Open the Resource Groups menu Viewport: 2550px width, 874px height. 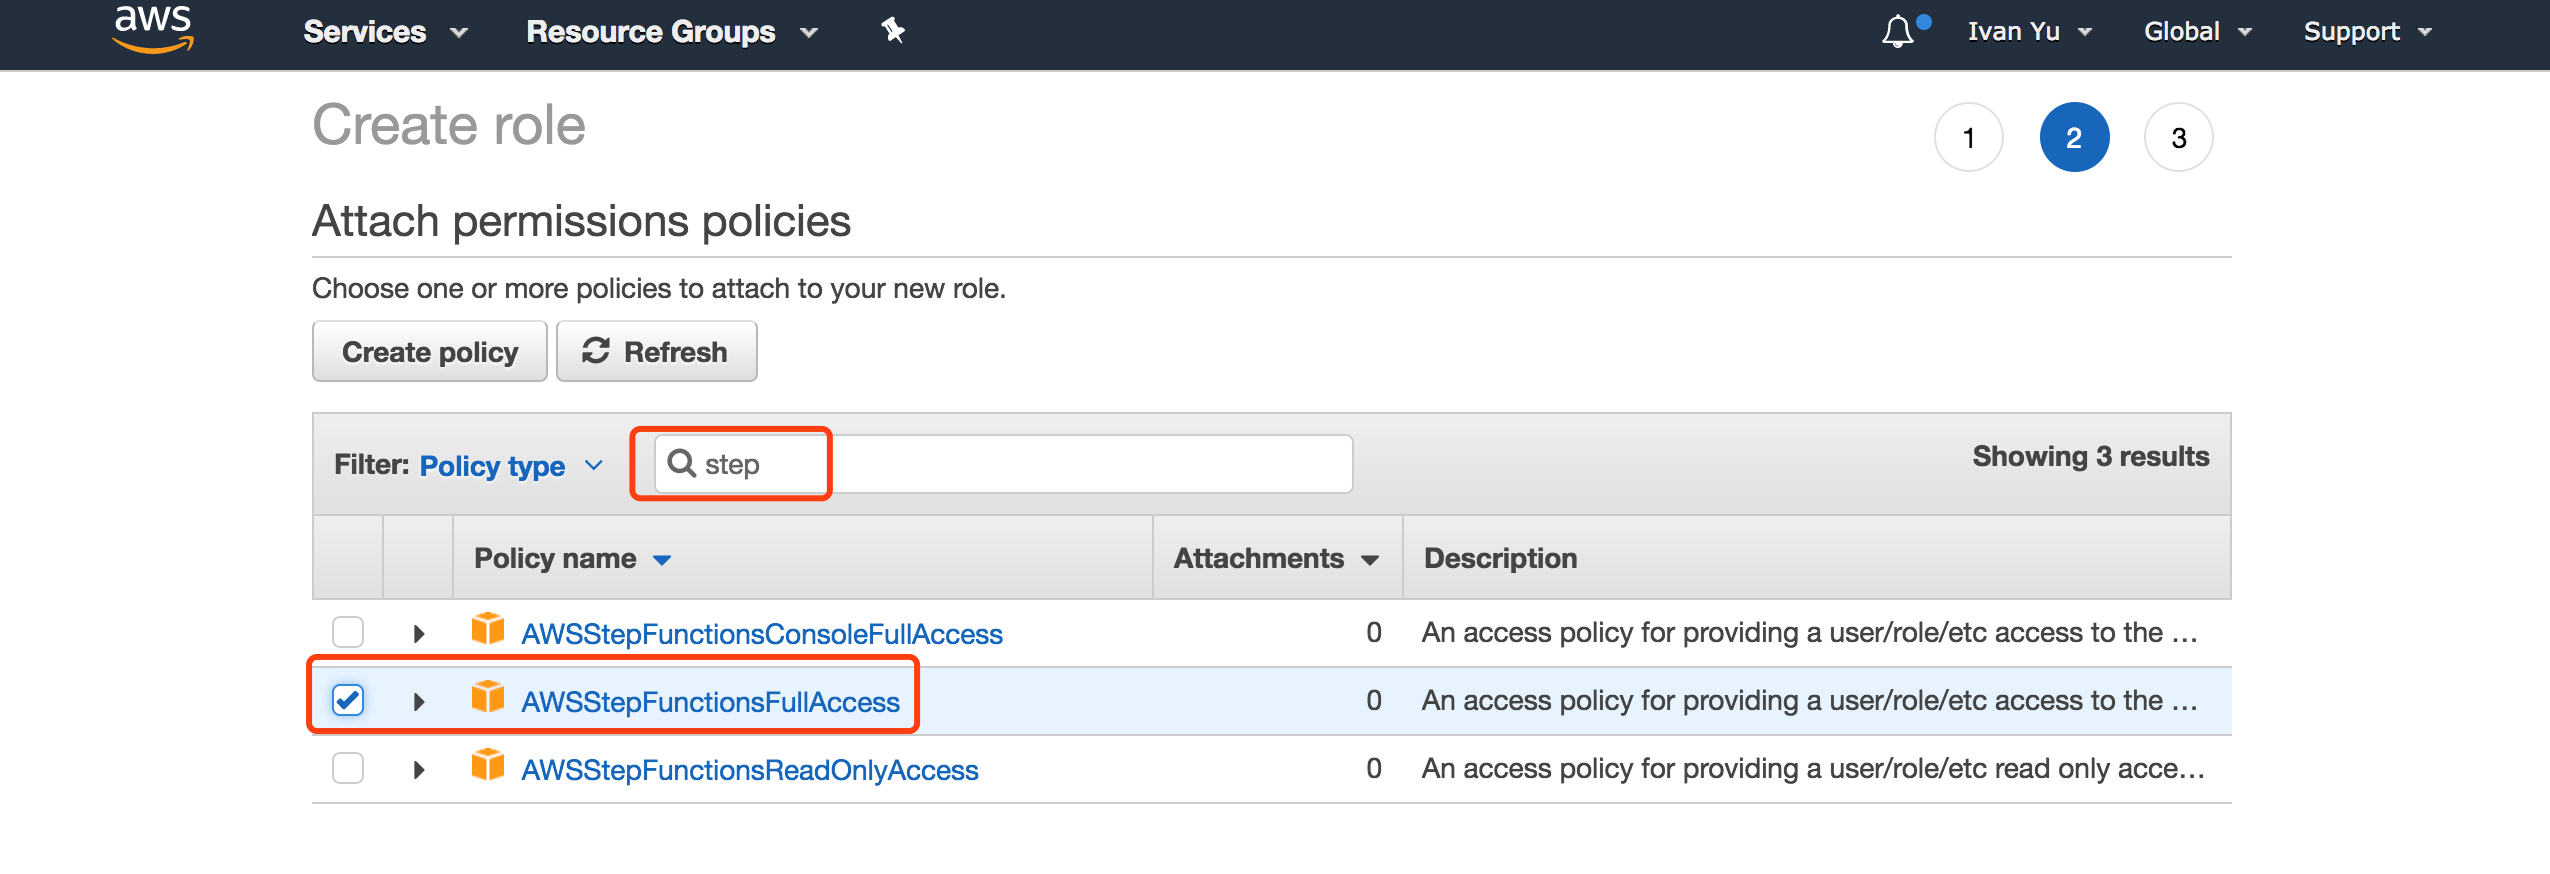point(671,32)
